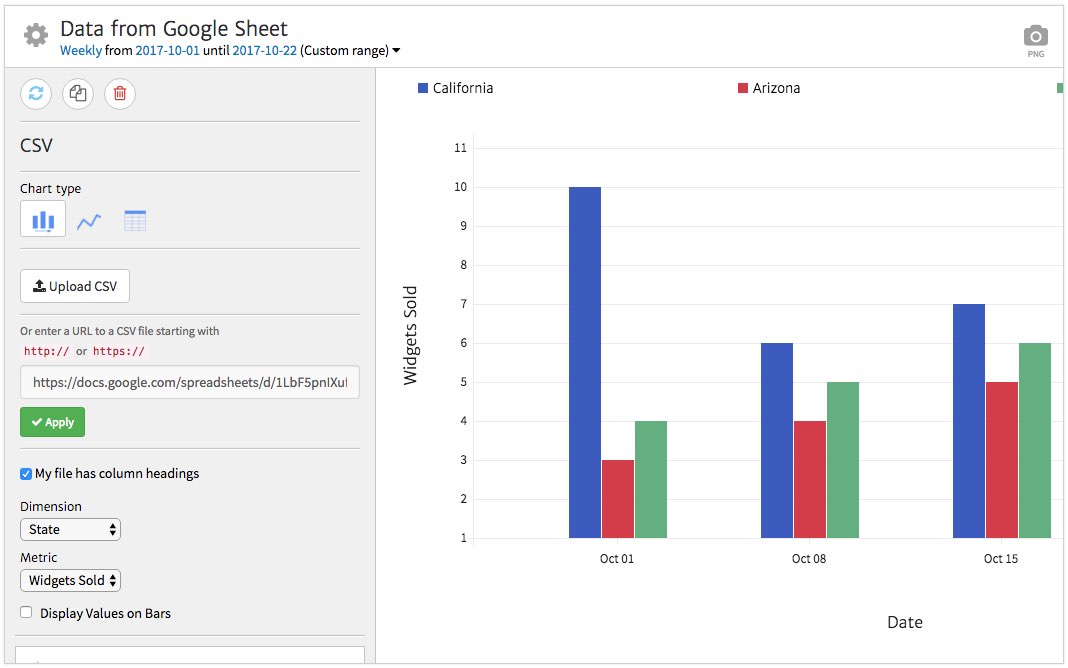Click the CSV URL input field
Image resolution: width=1068 pixels, height=668 pixels.
coord(190,382)
